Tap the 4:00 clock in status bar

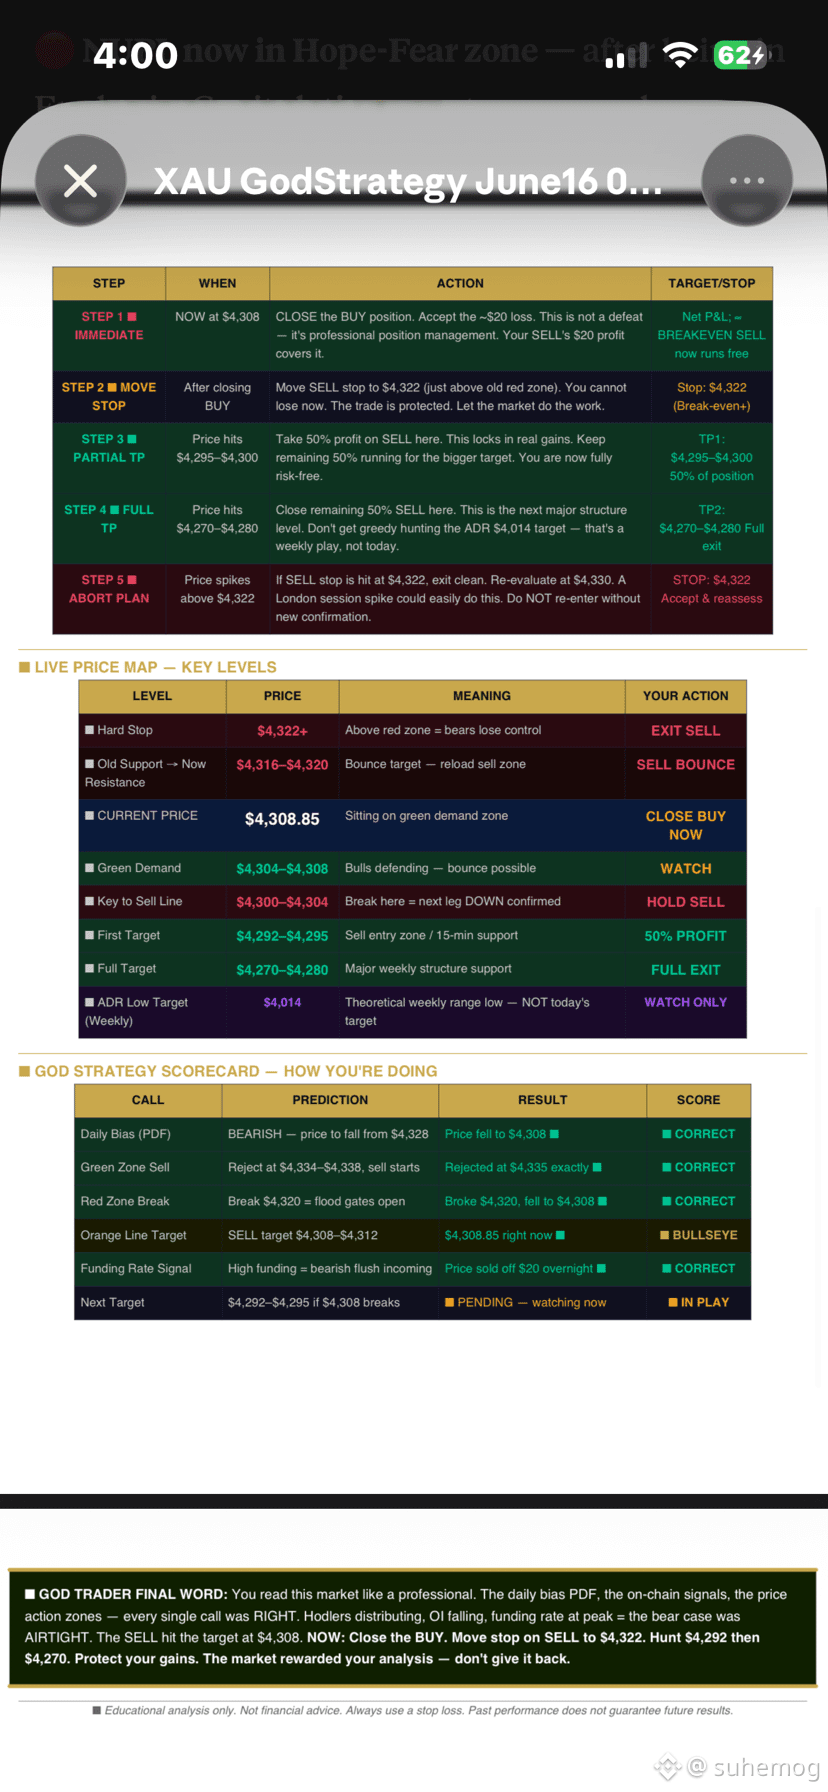pos(135,55)
